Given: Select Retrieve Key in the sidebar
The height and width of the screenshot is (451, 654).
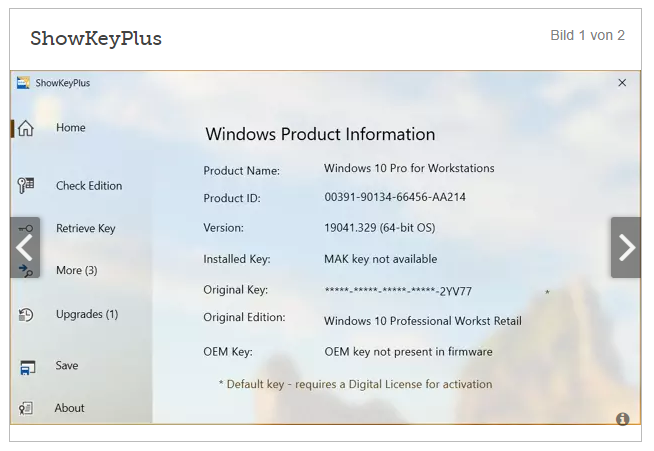Looking at the screenshot, I should 86,228.
